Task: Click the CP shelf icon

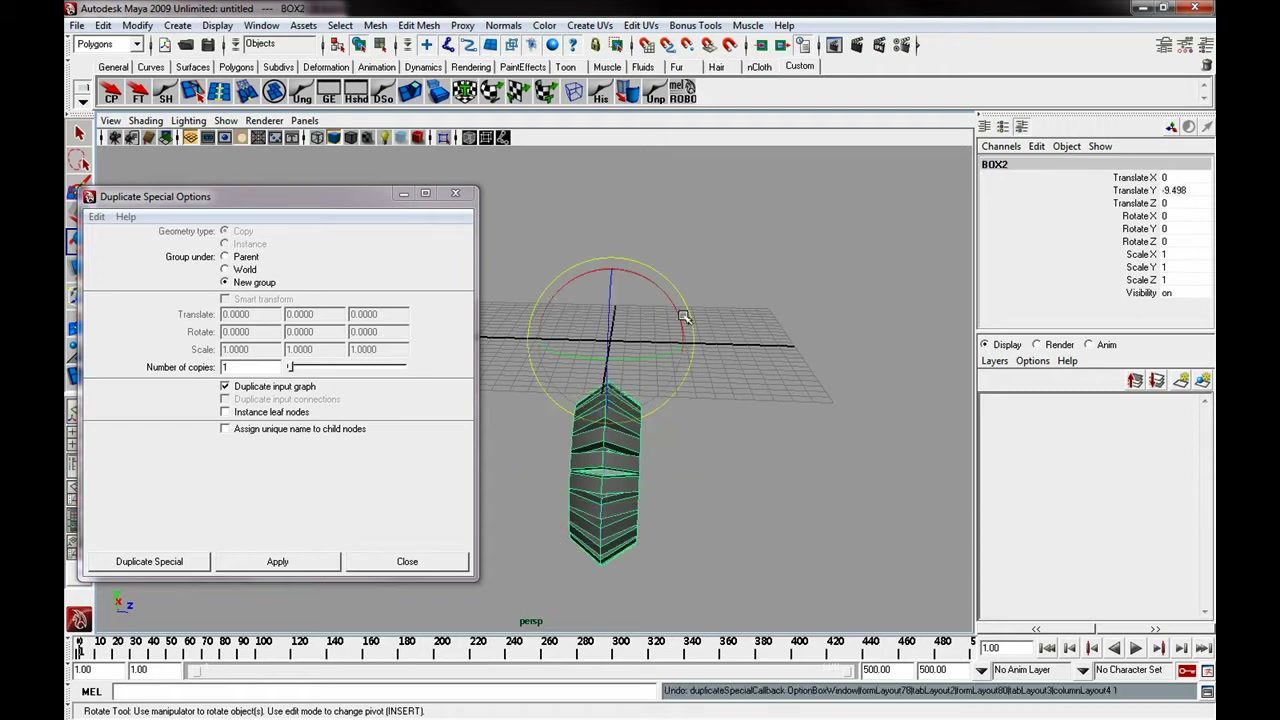Action: 111,93
